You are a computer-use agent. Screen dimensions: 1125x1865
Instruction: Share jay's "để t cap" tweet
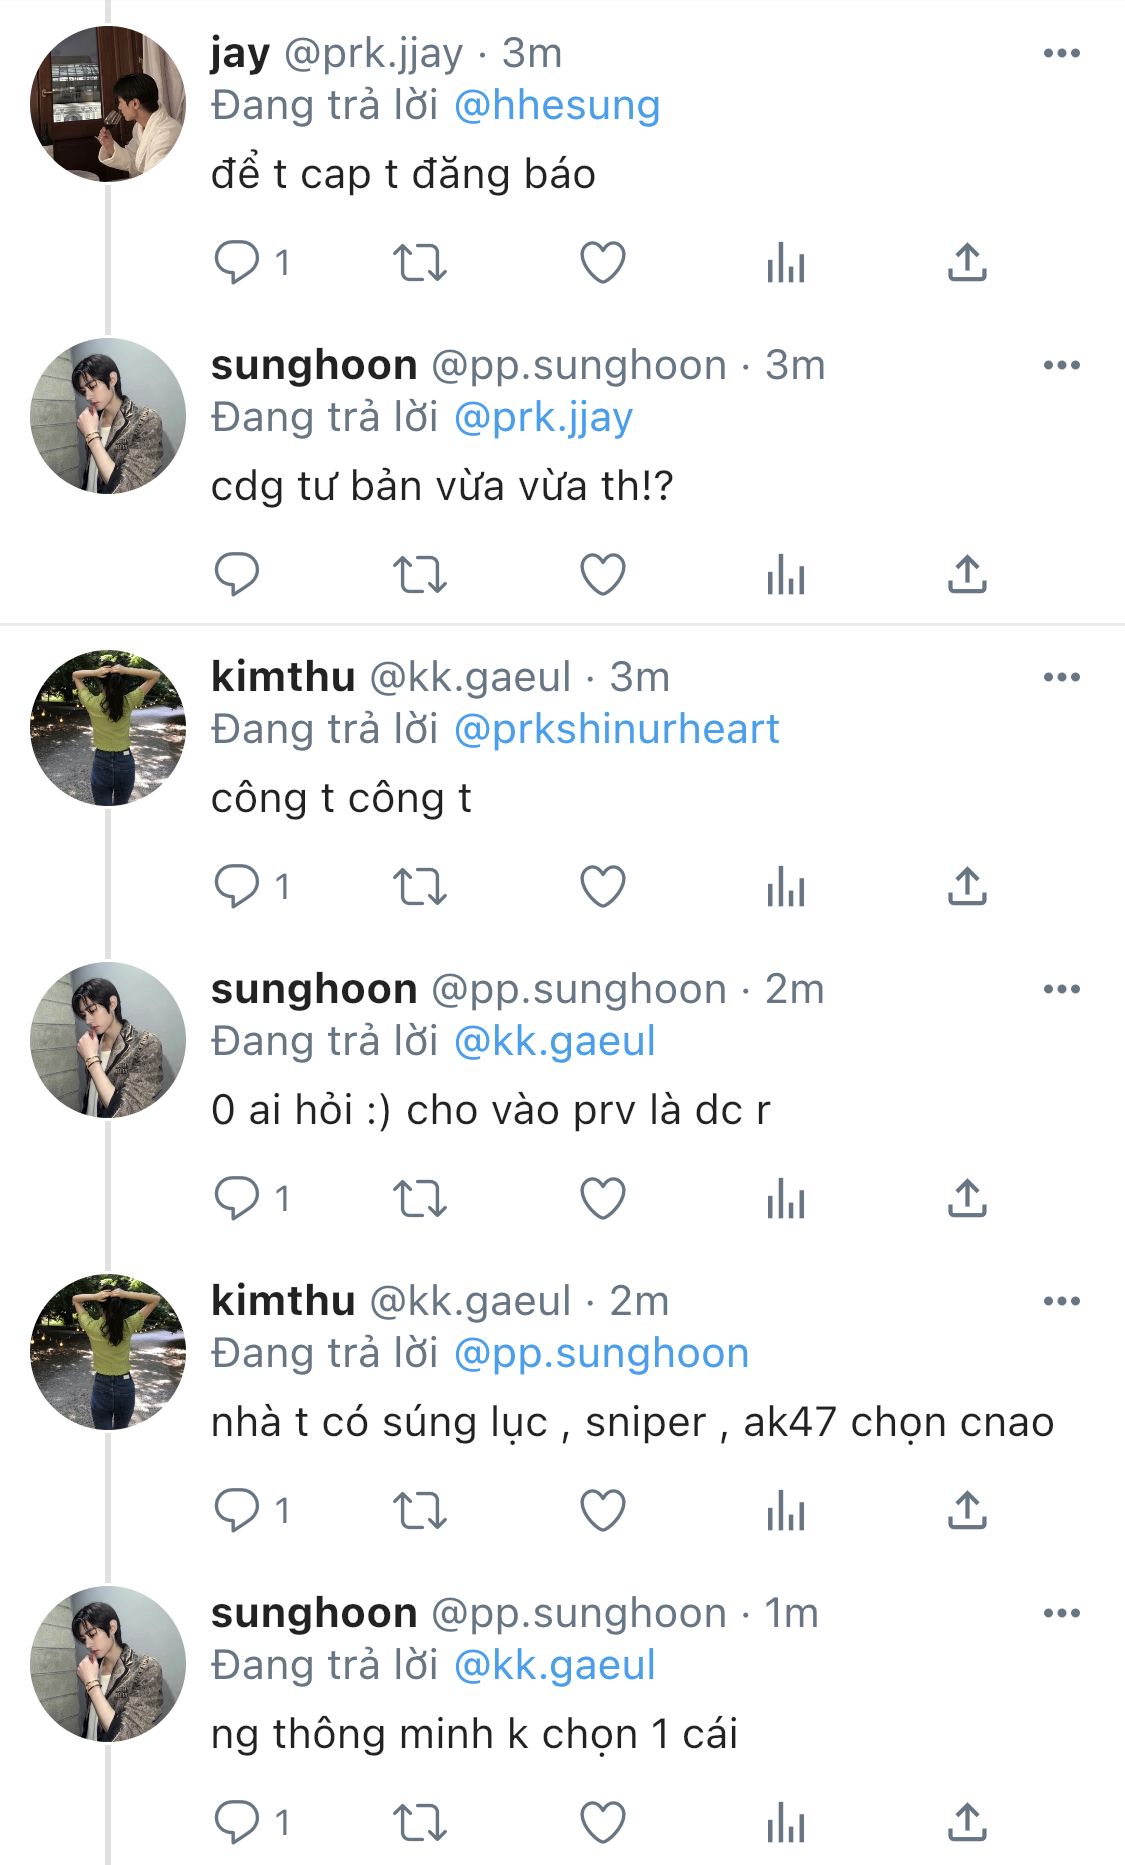coord(967,263)
